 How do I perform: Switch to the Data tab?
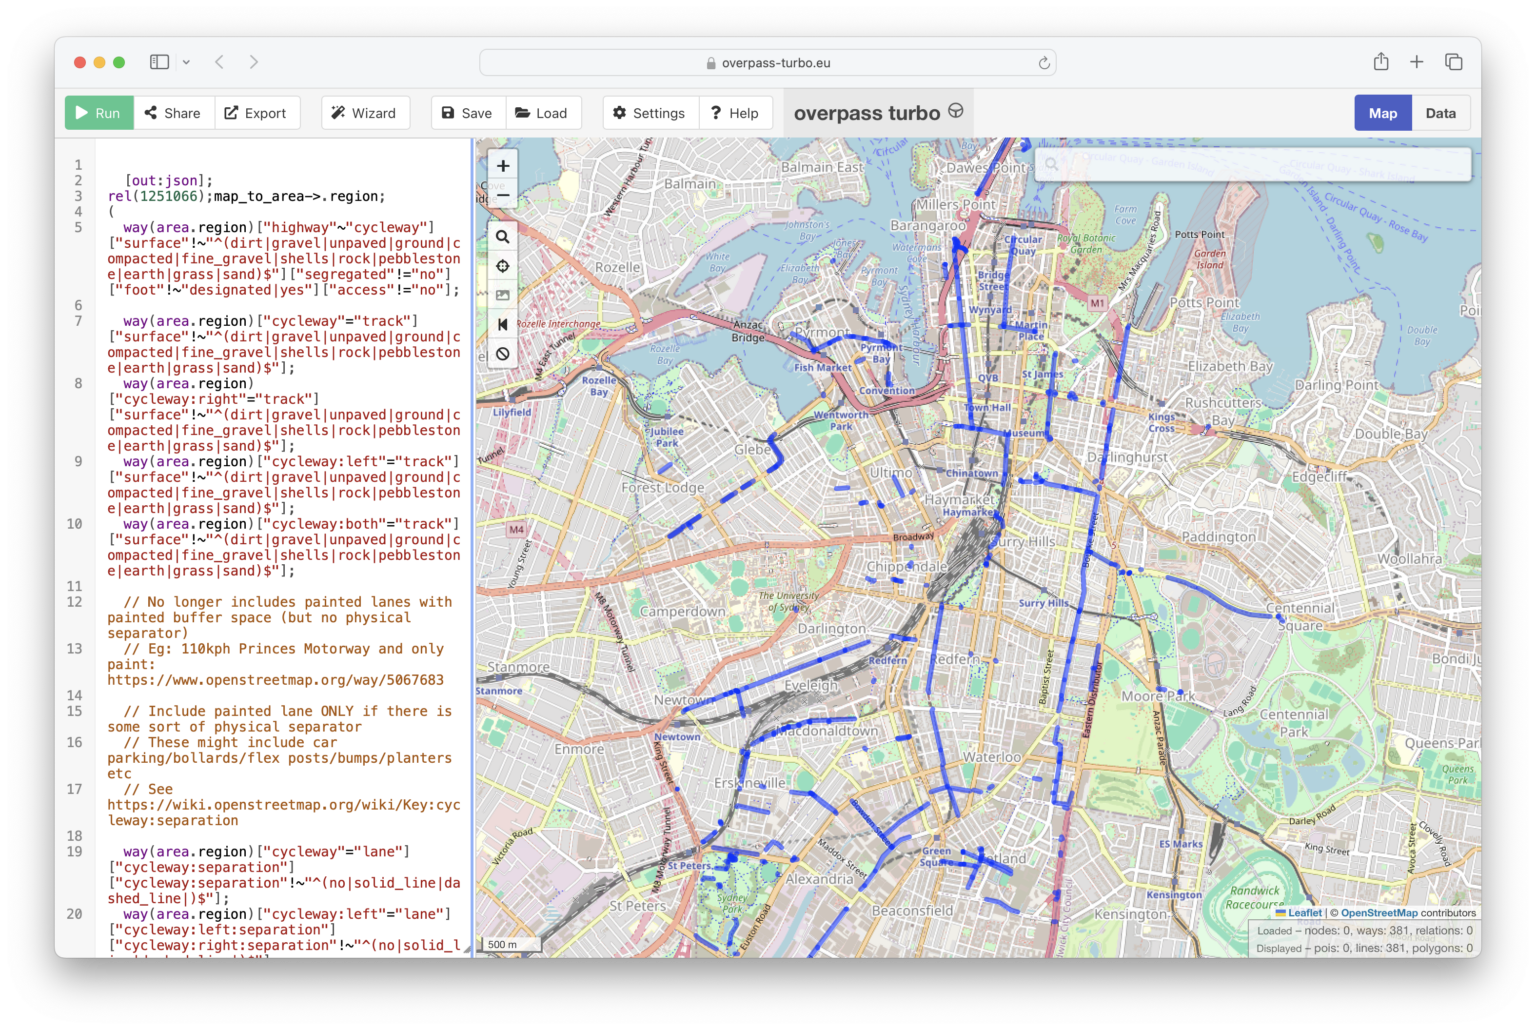tap(1440, 113)
